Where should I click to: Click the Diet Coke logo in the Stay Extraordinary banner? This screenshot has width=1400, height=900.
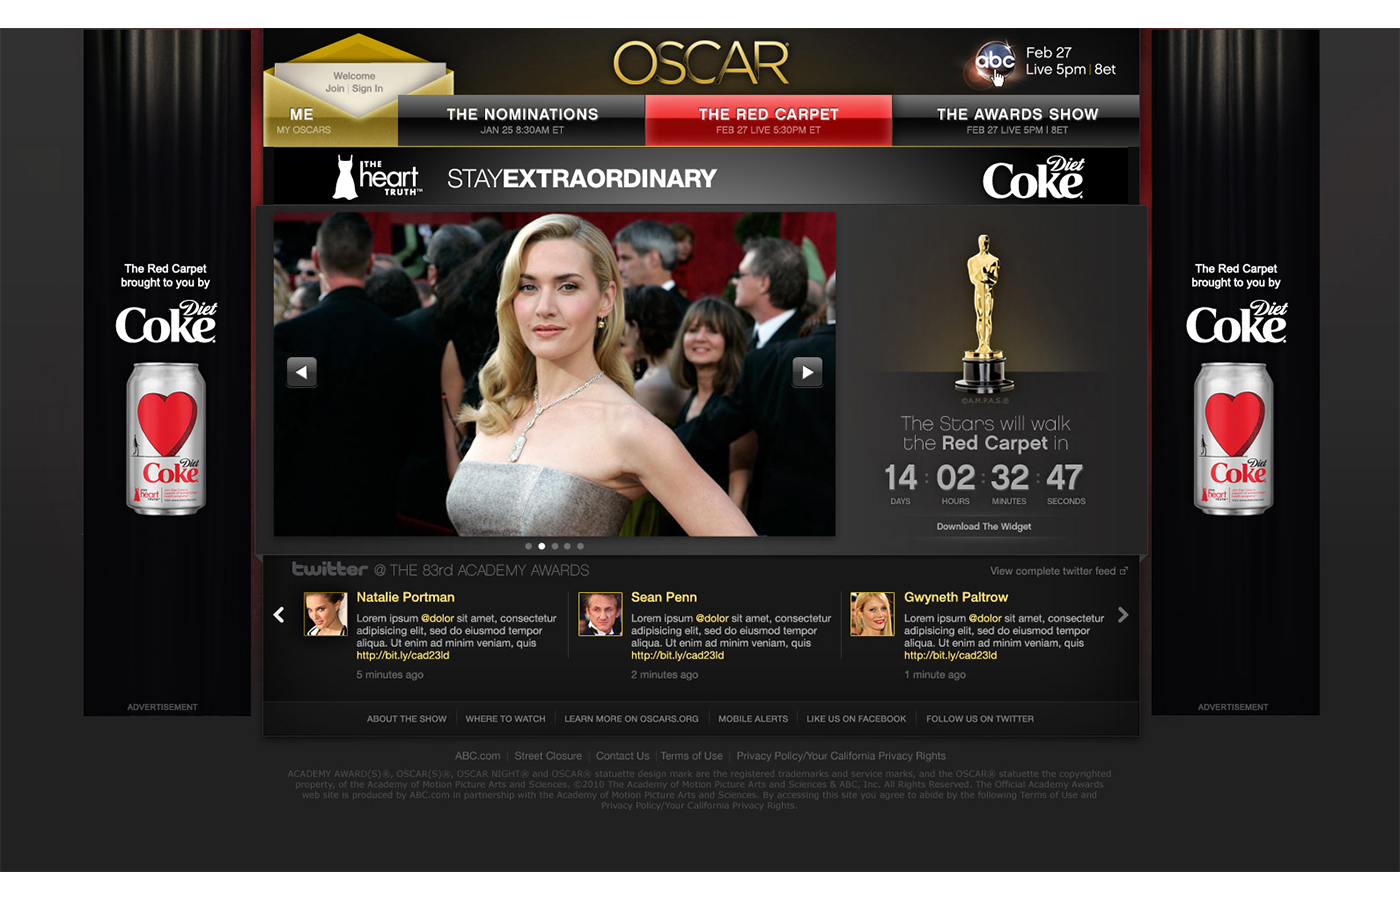[1033, 178]
